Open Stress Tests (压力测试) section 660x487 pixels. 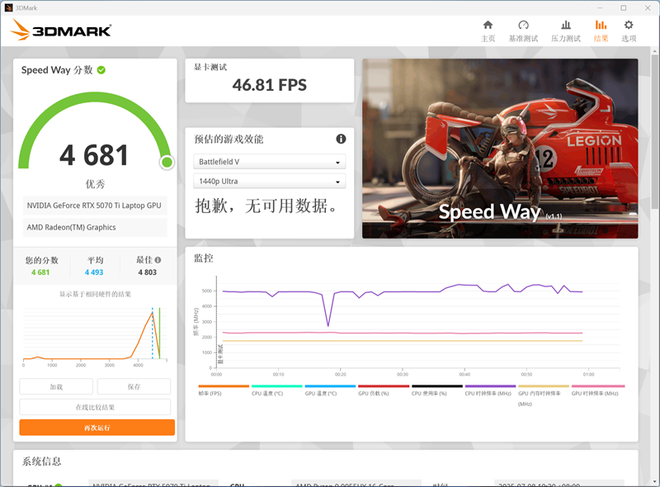coord(565,30)
